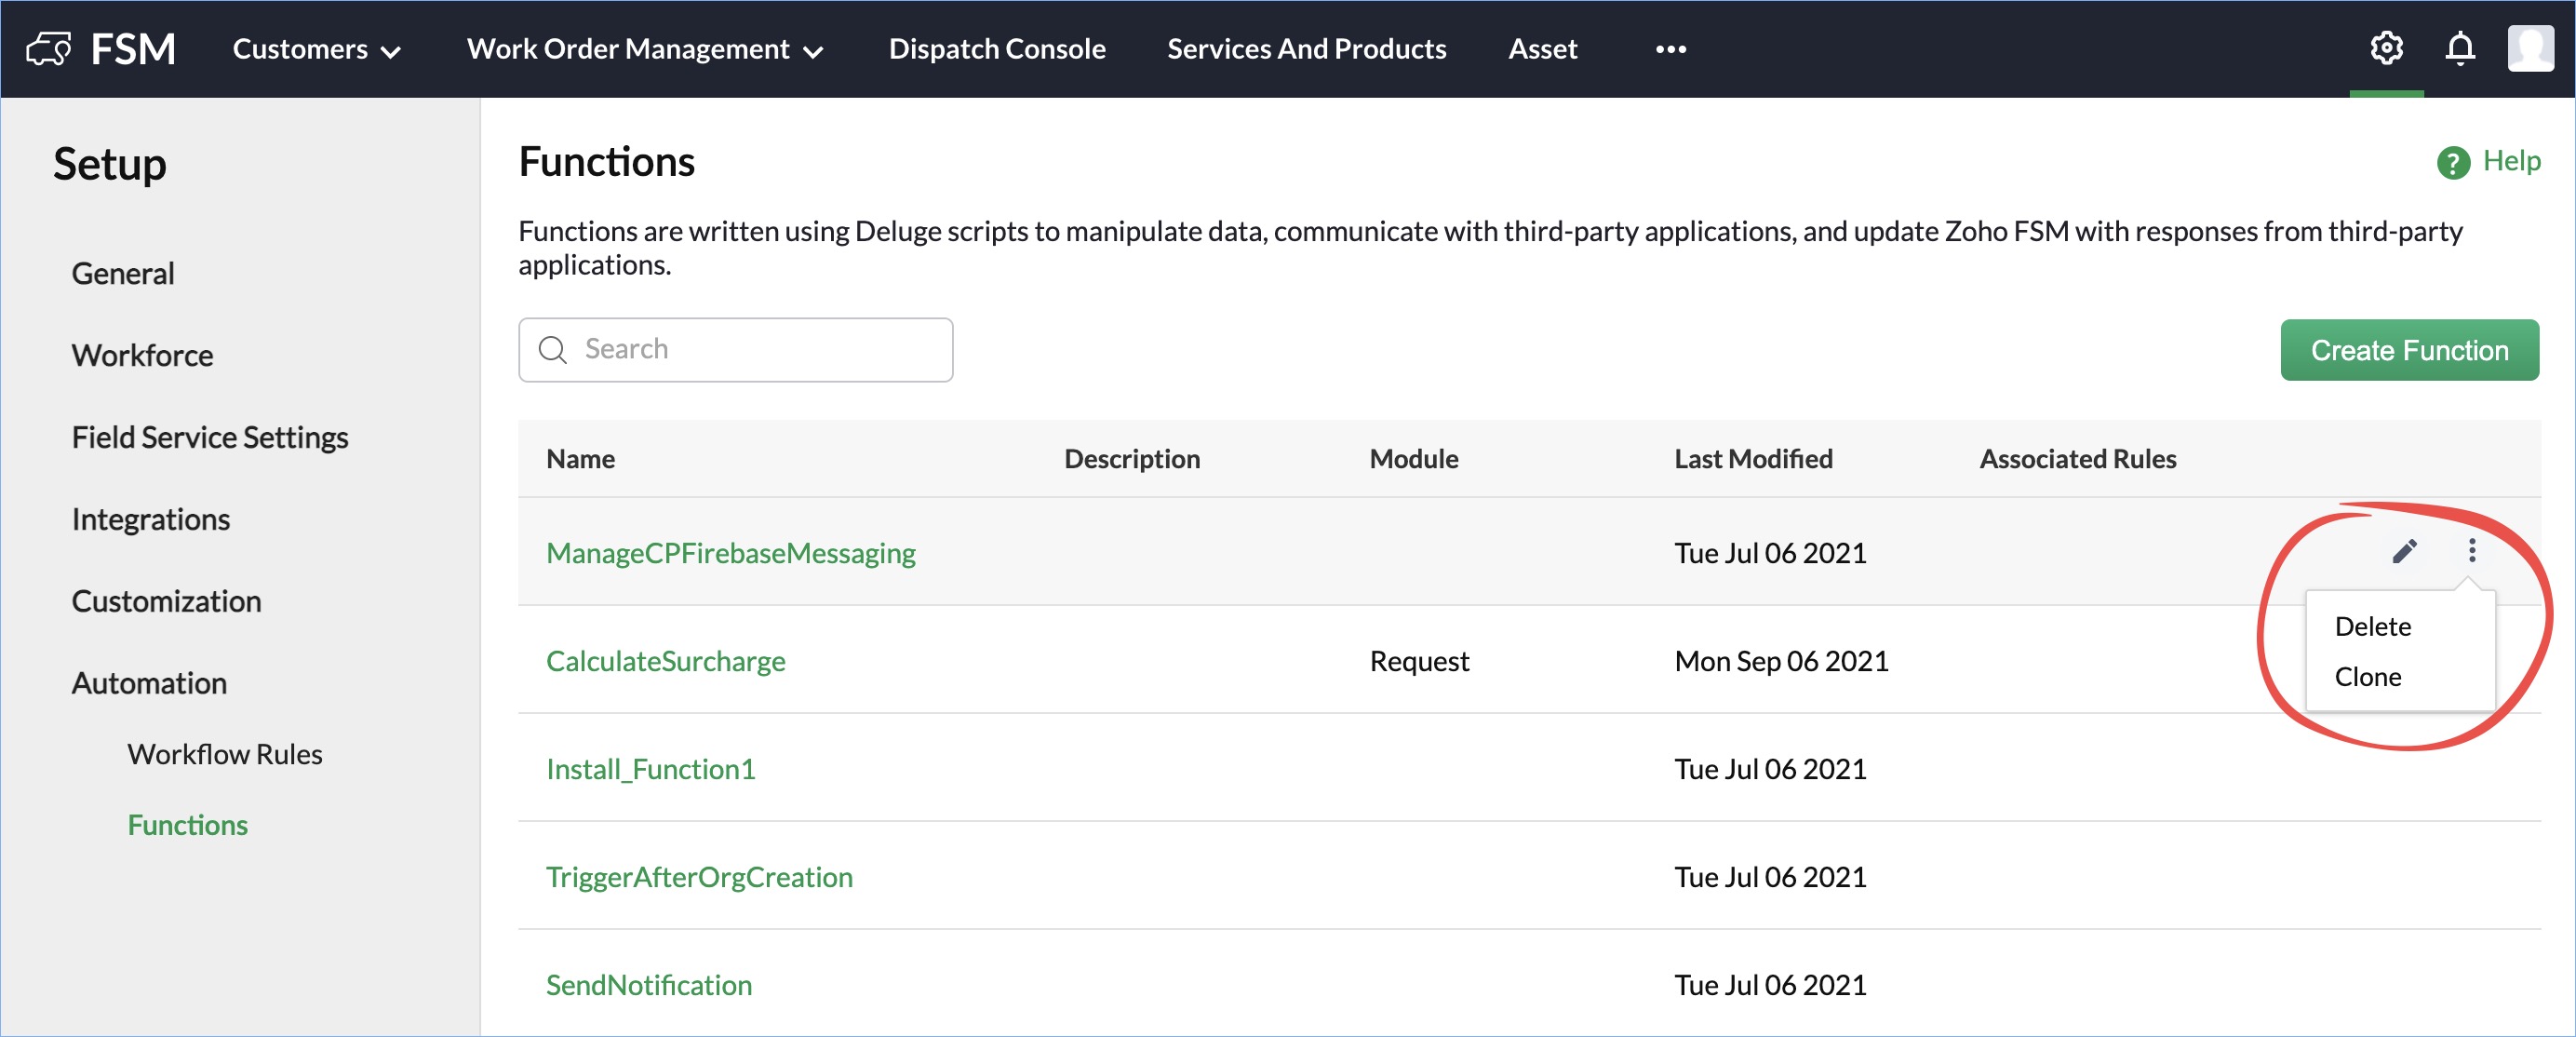The height and width of the screenshot is (1037, 2576).
Task: Open Workflow Rules in the sidebar
Action: coord(224,754)
